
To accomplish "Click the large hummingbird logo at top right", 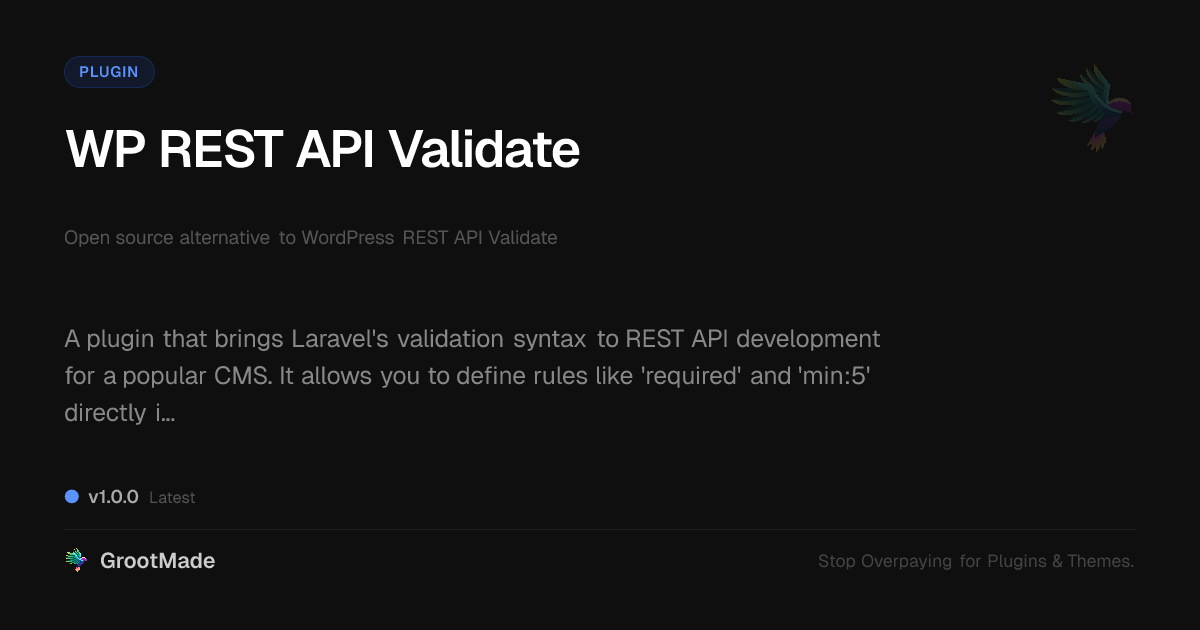I will [x=1092, y=107].
